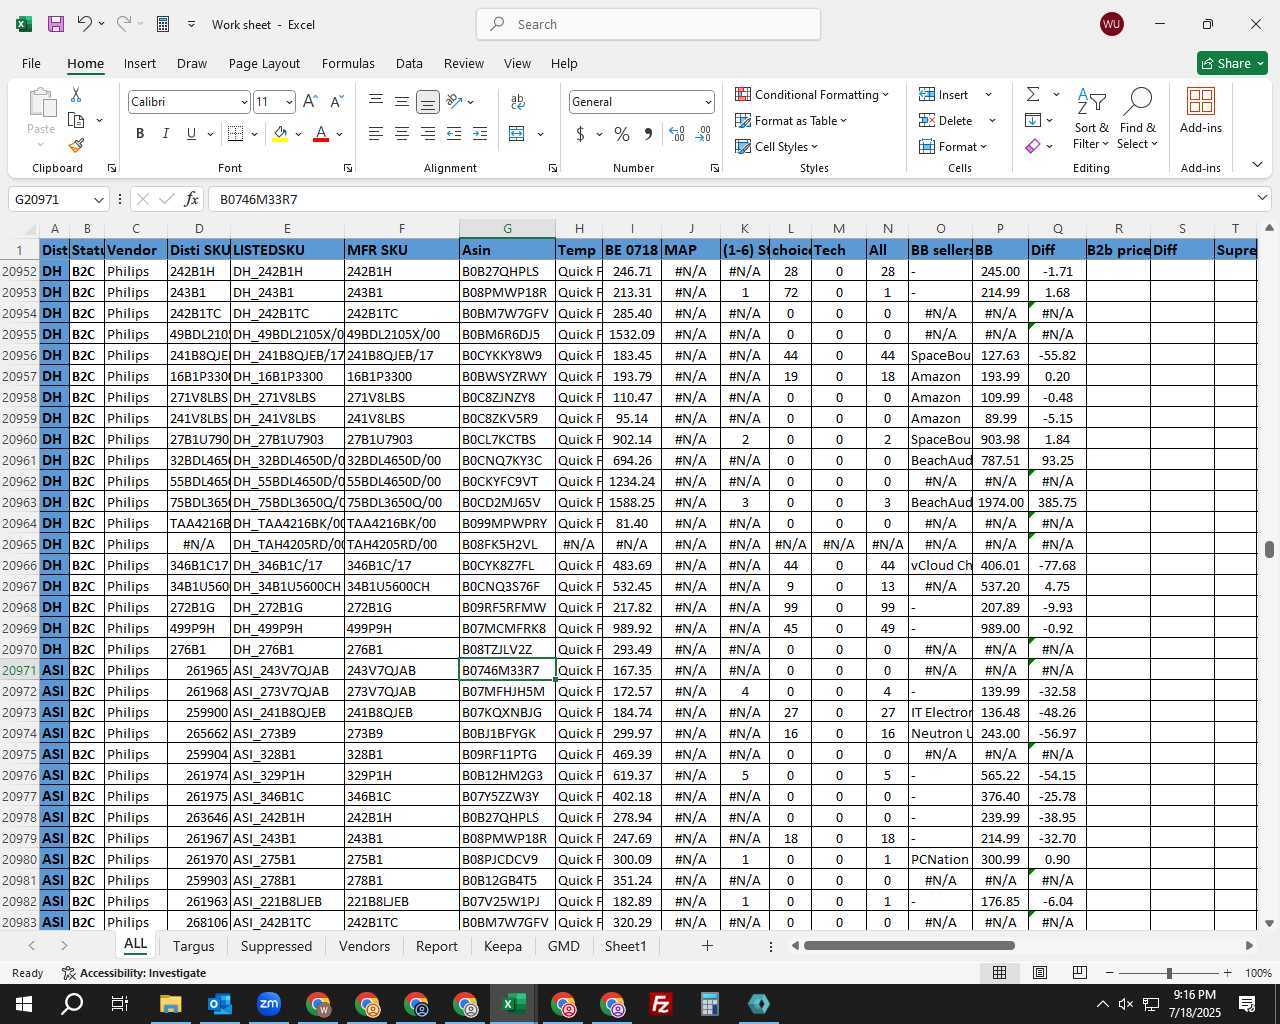The height and width of the screenshot is (1024, 1280).
Task: Click the Search box in title bar
Action: coord(648,24)
